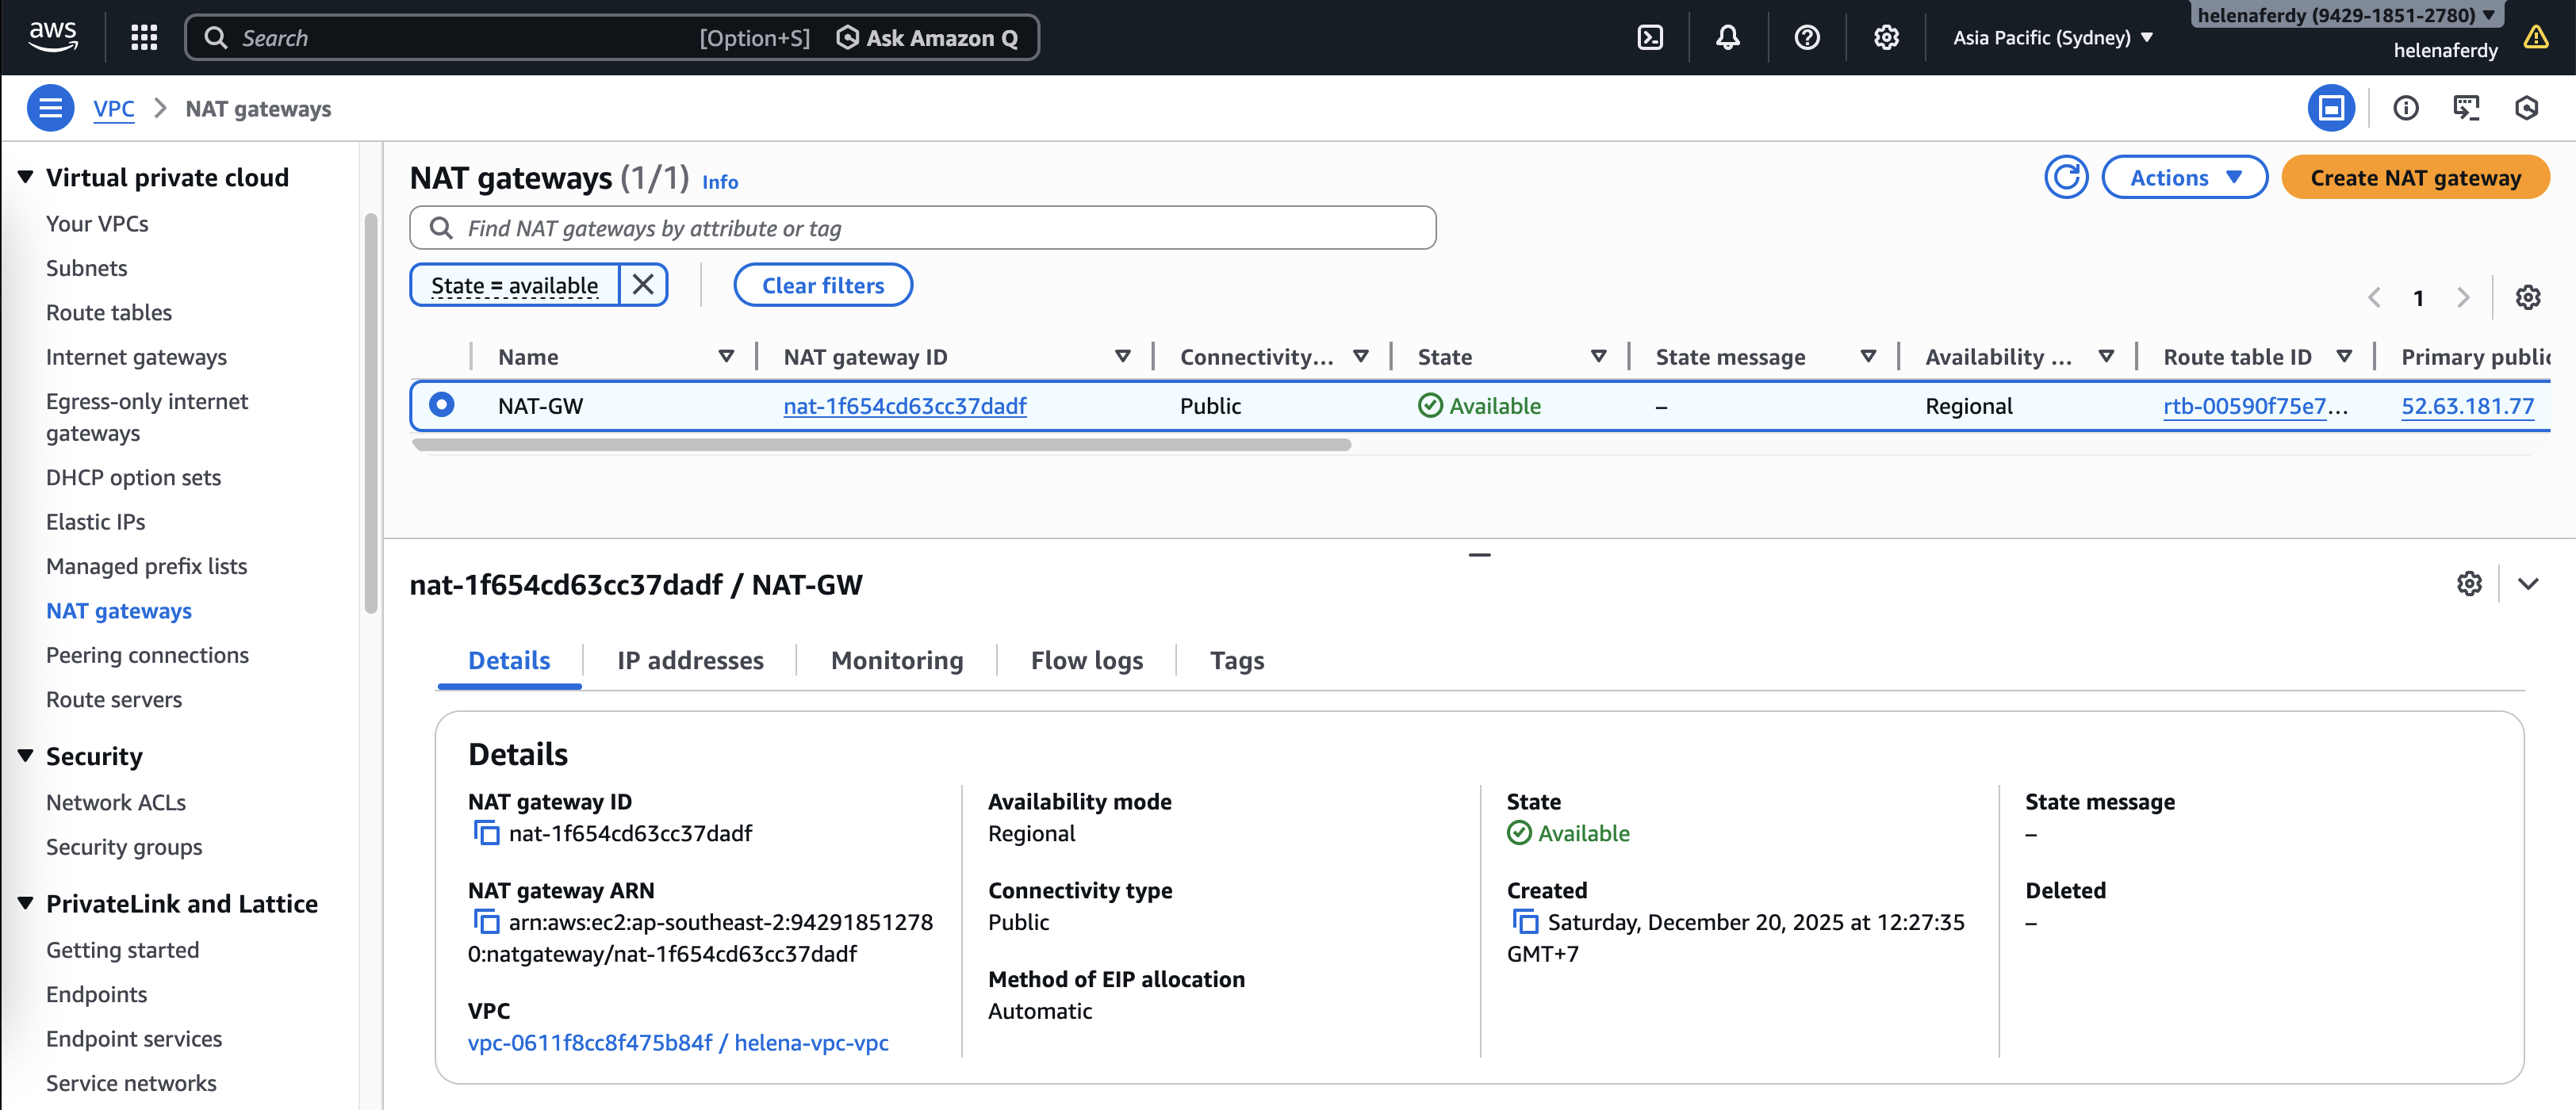Viewport: 2576px width, 1110px height.
Task: Click Create NAT gateway button
Action: (x=2414, y=177)
